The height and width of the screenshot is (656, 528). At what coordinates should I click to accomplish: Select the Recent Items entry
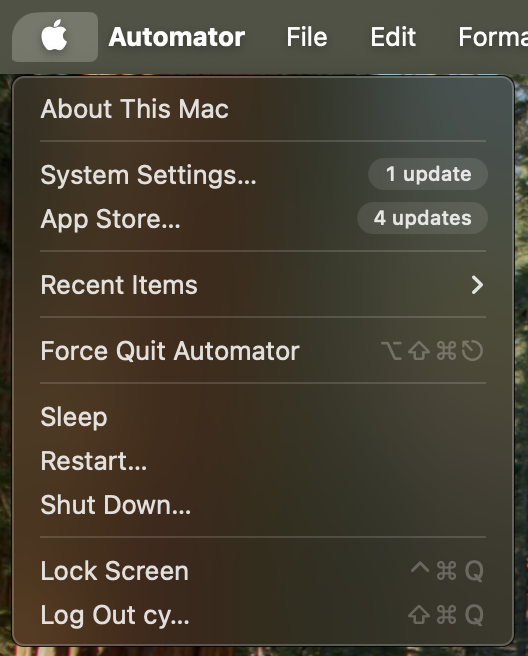click(263, 285)
